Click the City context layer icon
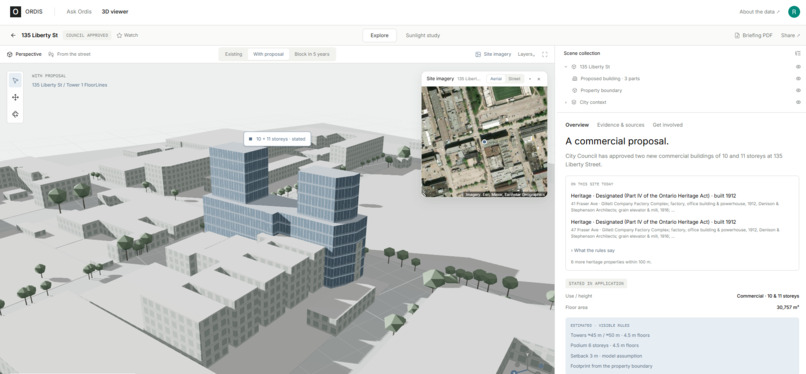 pyautogui.click(x=574, y=102)
